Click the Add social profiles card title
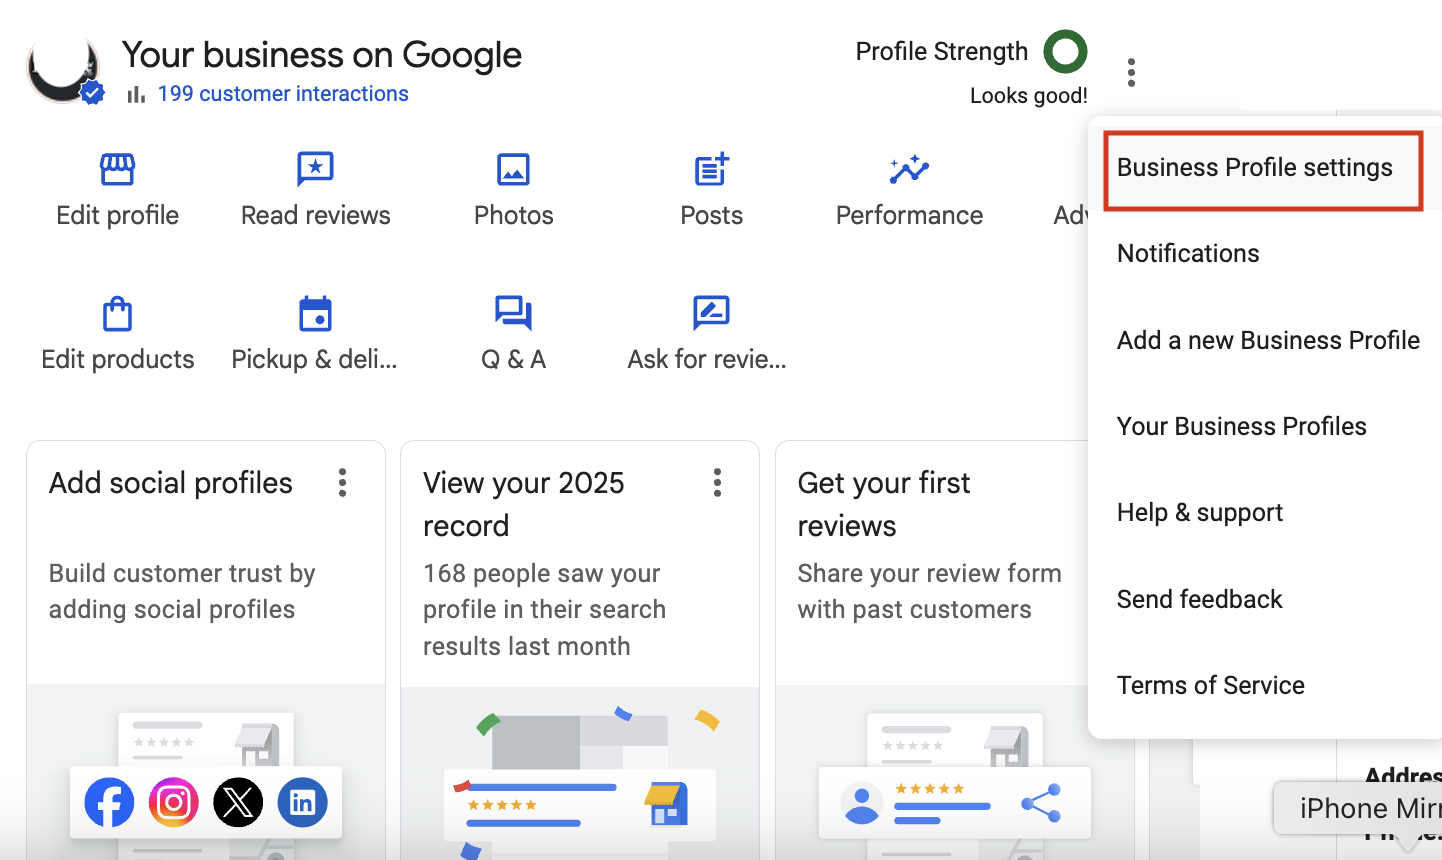 171,483
